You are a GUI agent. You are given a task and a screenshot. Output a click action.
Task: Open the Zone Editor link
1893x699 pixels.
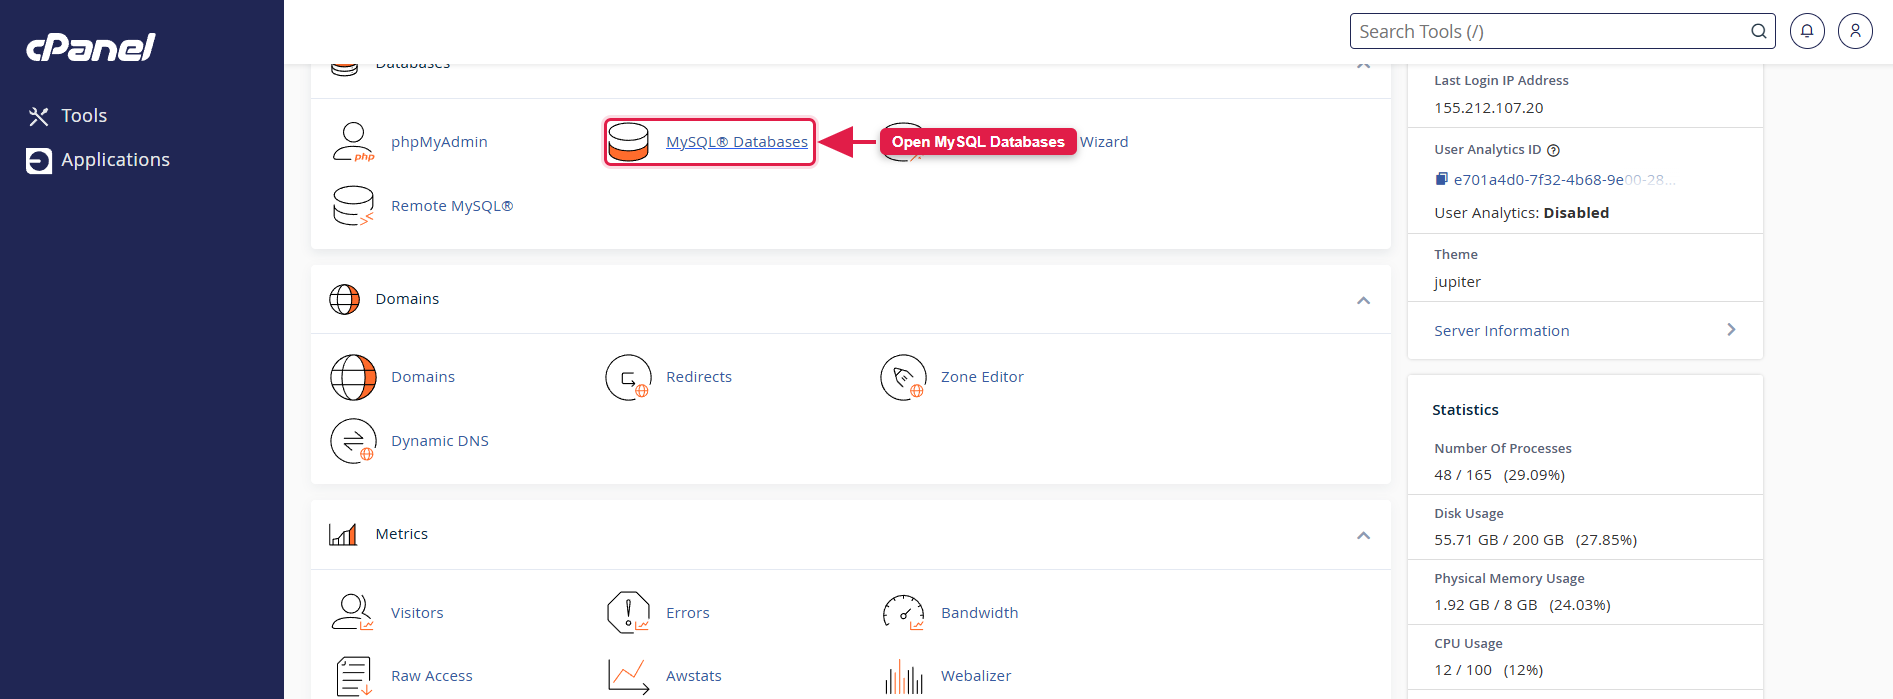[982, 377]
